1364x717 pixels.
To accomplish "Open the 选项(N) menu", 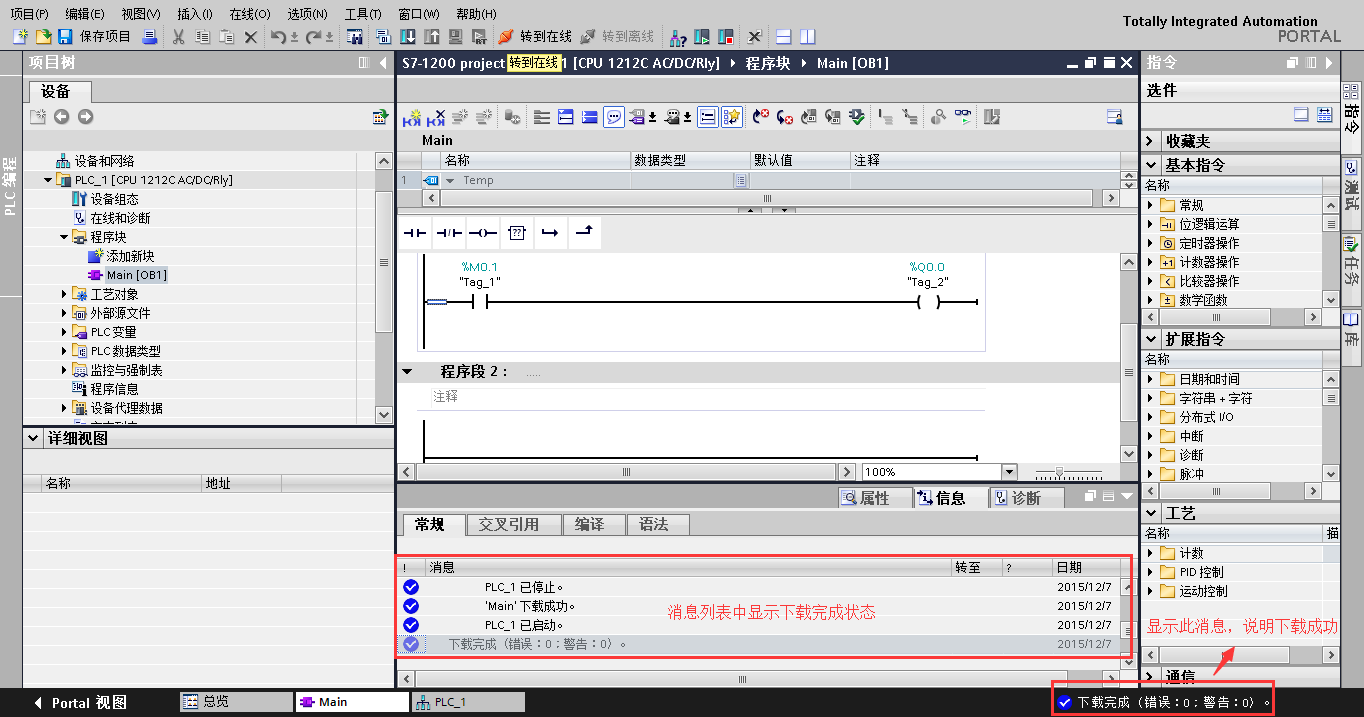I will point(307,14).
